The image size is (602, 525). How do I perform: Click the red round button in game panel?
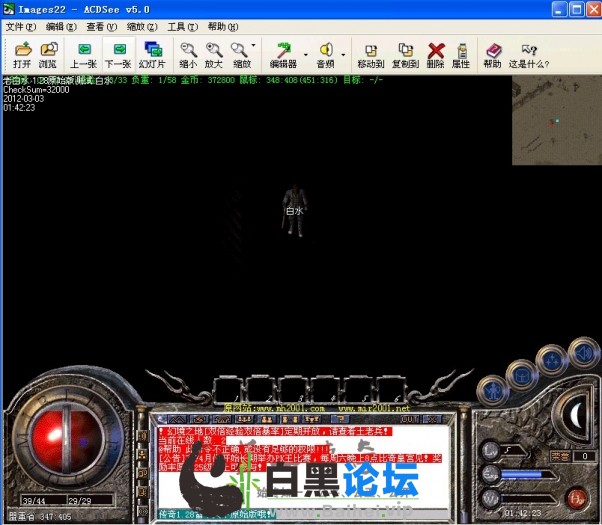tap(577, 499)
